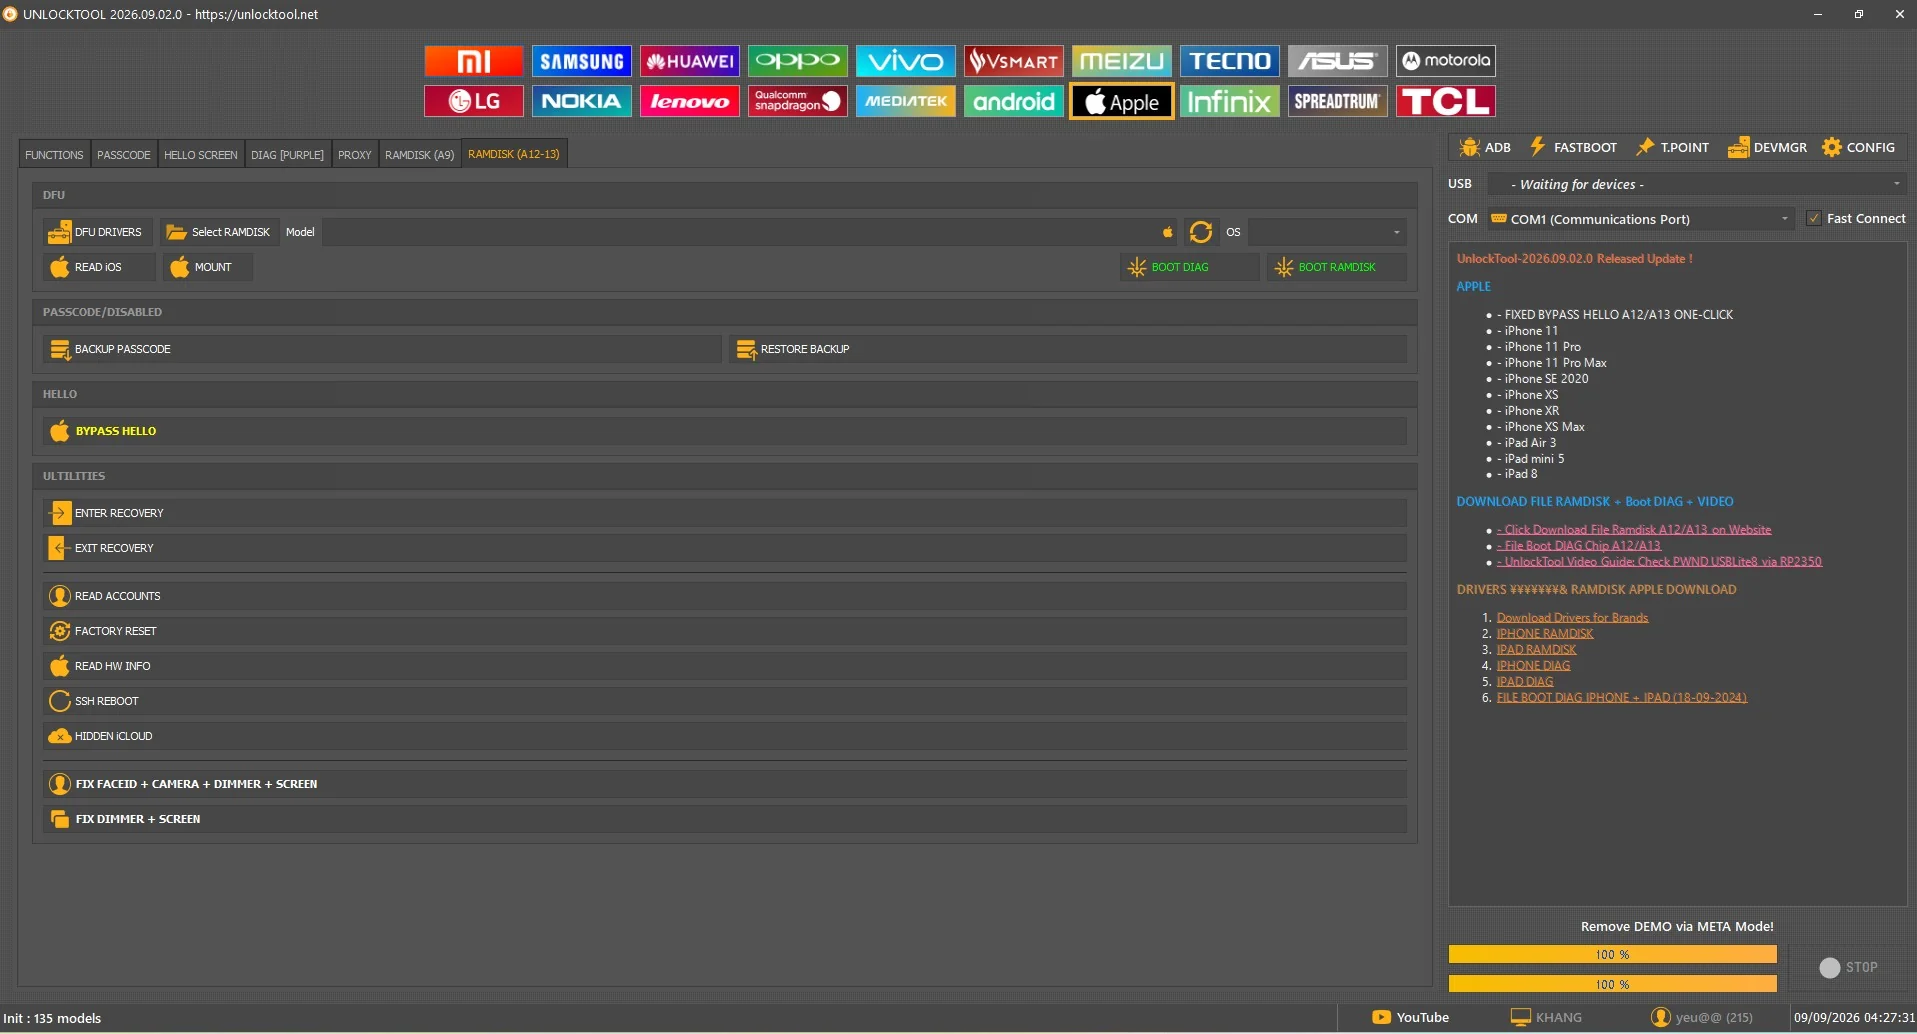Click the BACKUP PASSCODE button

coord(381,349)
